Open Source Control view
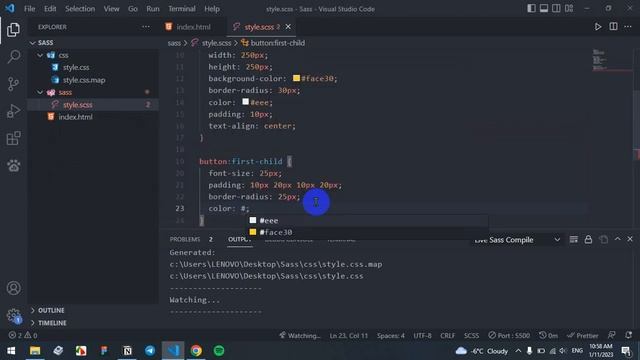This screenshot has width=640, height=360. point(13,84)
